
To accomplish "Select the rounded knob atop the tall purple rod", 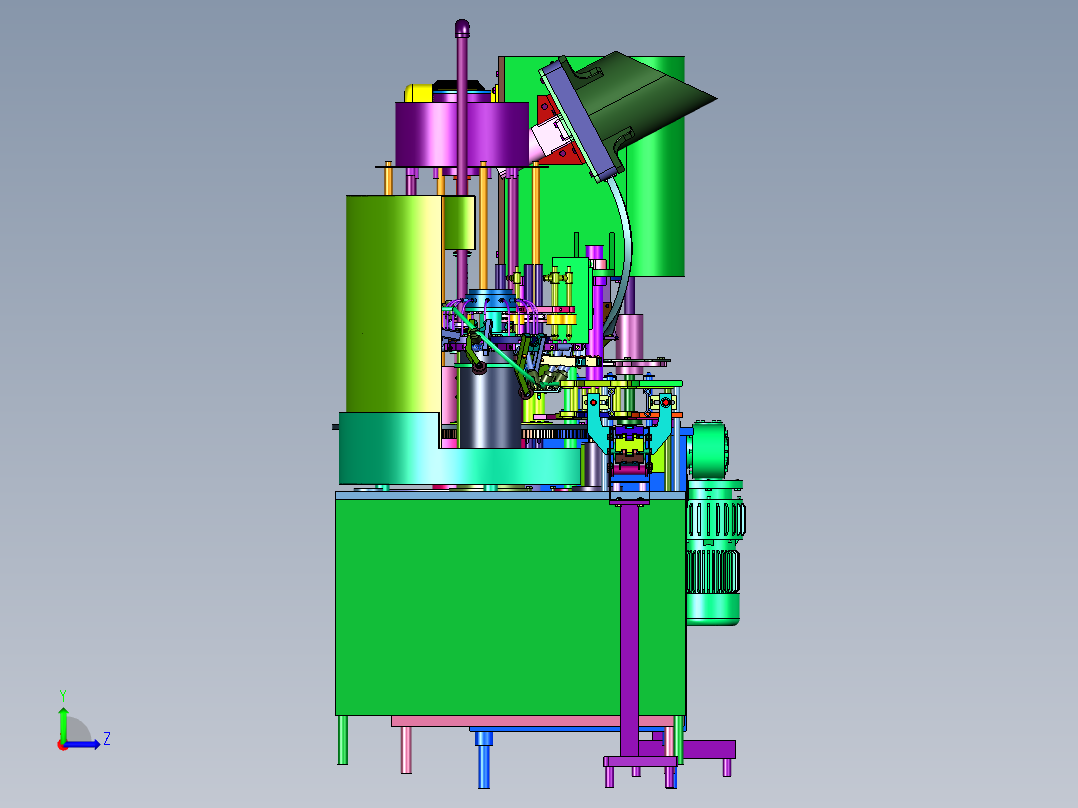I will pyautogui.click(x=462, y=28).
